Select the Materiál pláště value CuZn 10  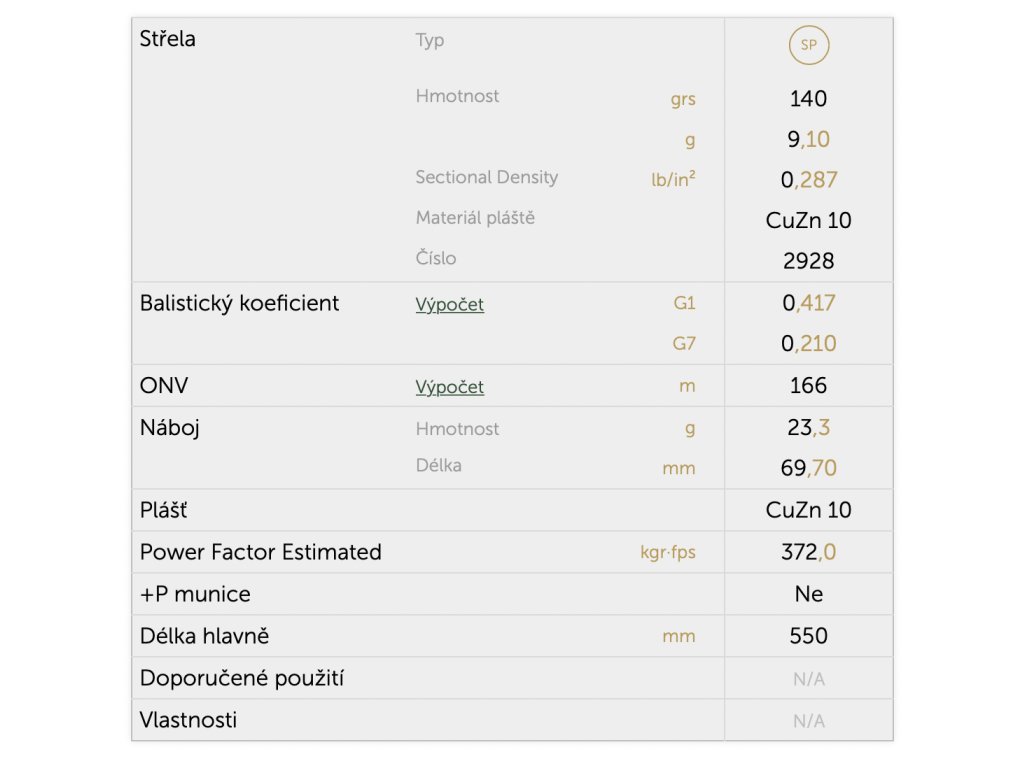click(808, 220)
